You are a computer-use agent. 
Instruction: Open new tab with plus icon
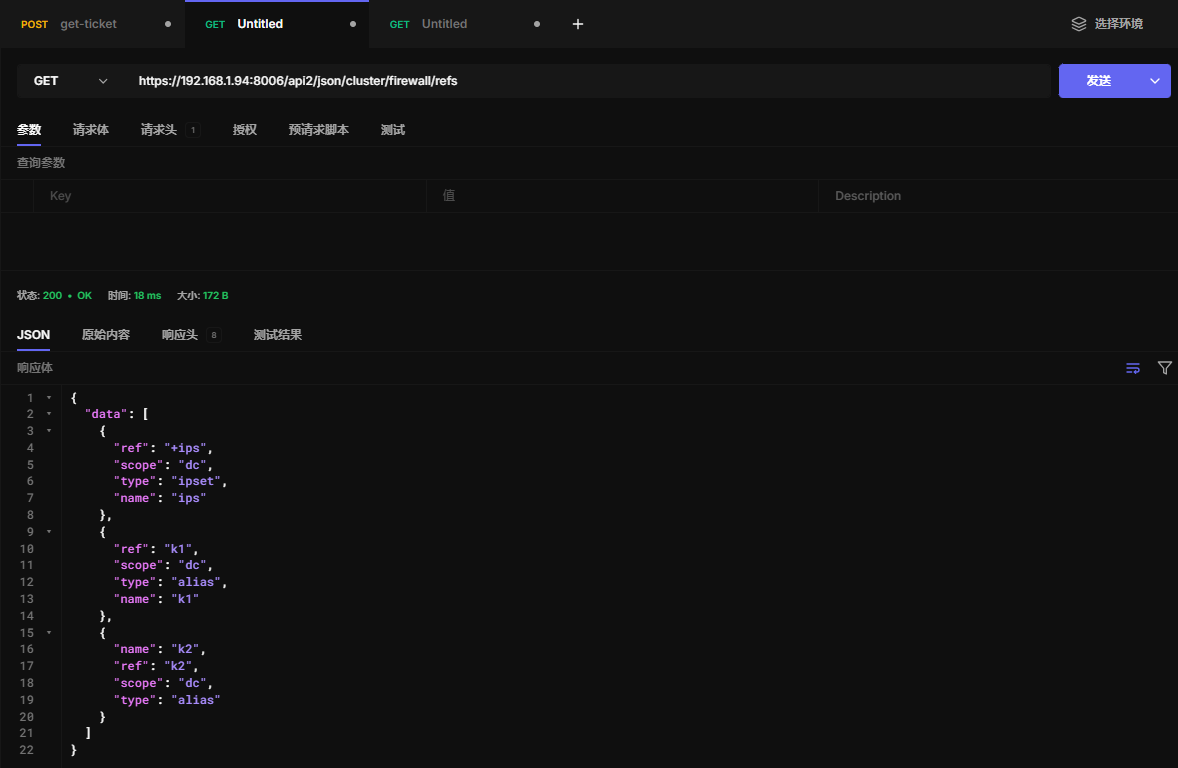pyautogui.click(x=577, y=24)
